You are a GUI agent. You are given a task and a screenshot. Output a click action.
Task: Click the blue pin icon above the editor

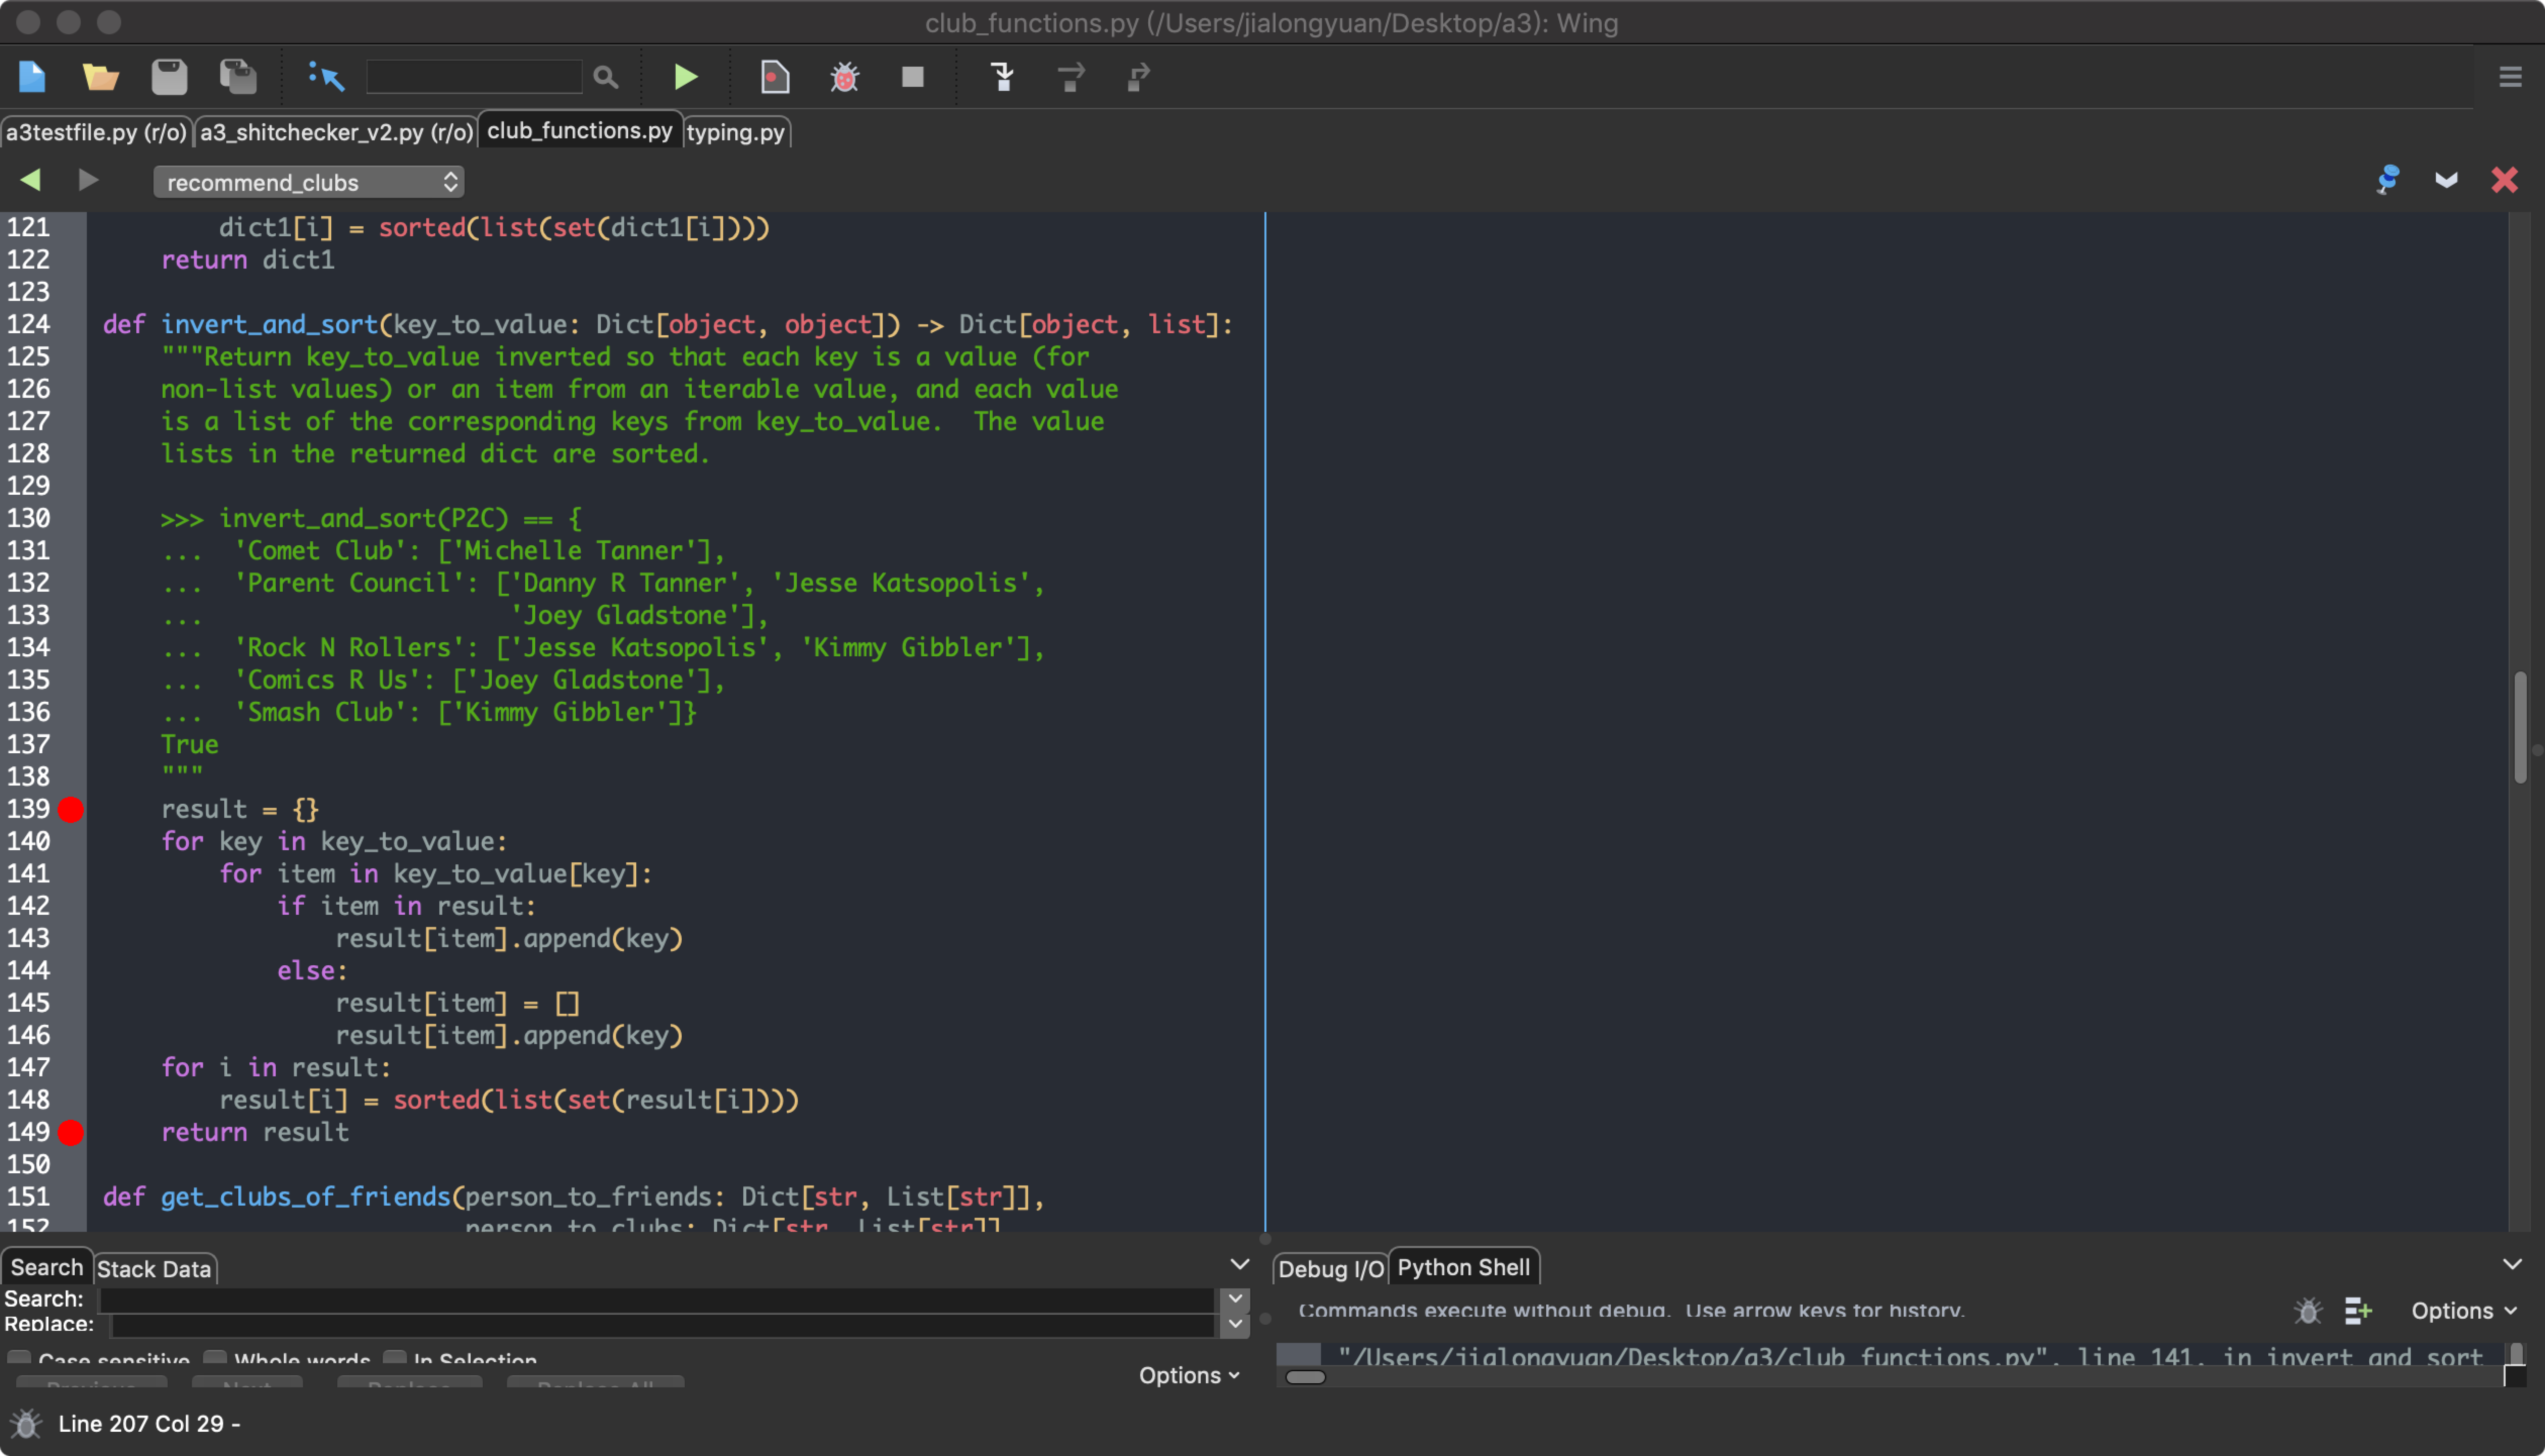[2388, 180]
